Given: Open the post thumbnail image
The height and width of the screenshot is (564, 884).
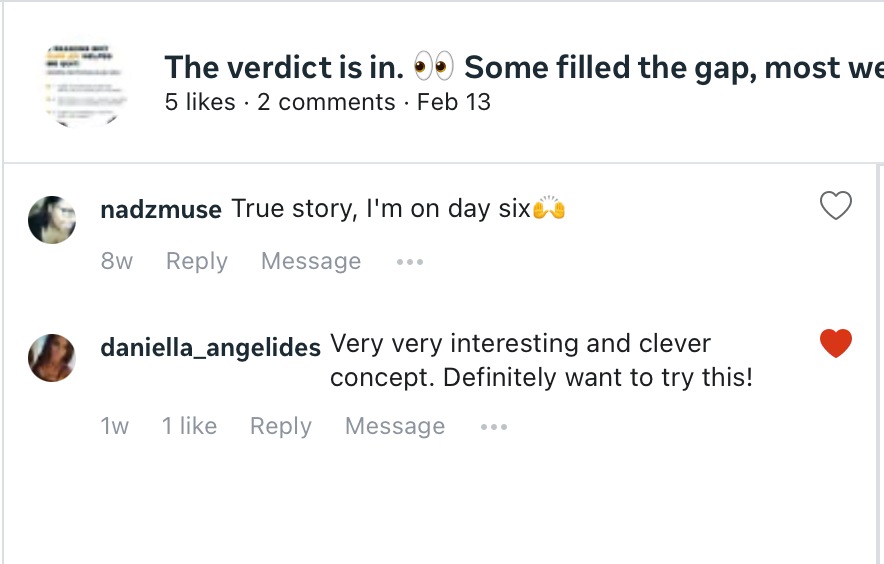Looking at the screenshot, I should coord(88,84).
